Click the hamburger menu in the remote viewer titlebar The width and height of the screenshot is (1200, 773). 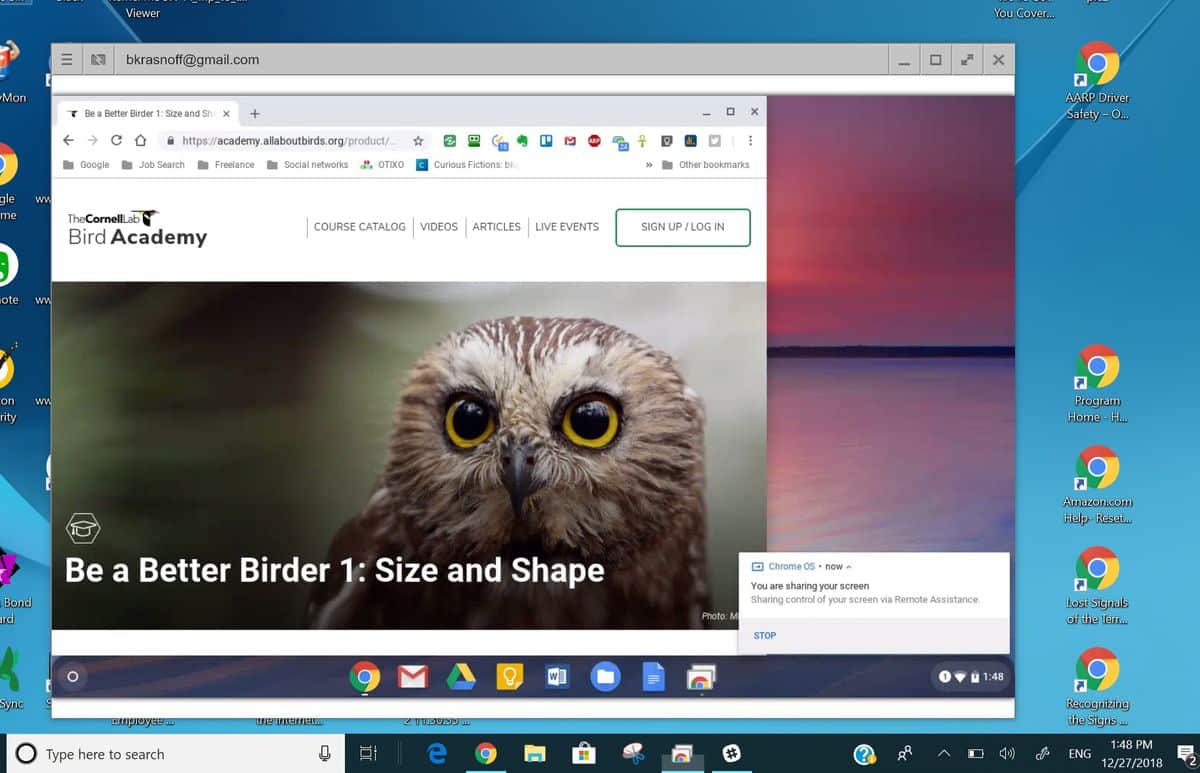(x=66, y=59)
